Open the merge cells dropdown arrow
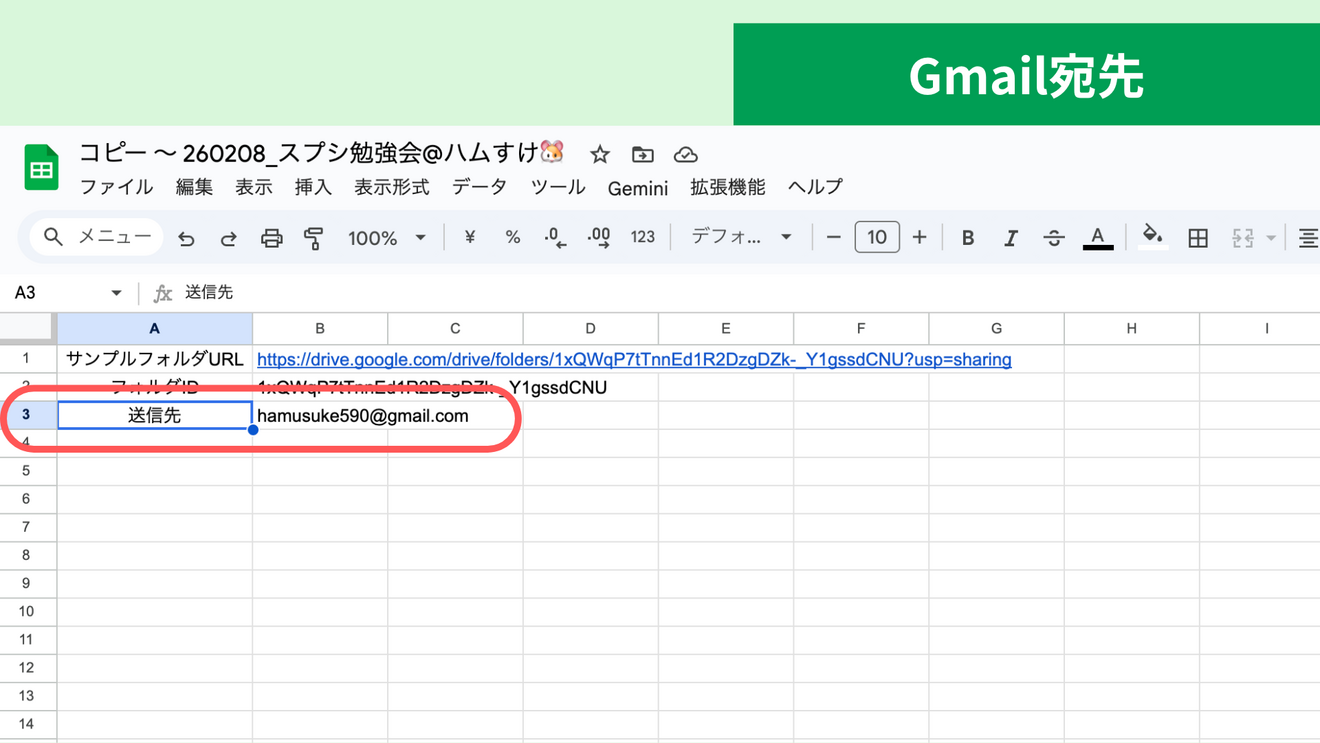The image size is (1320, 743). point(1271,238)
